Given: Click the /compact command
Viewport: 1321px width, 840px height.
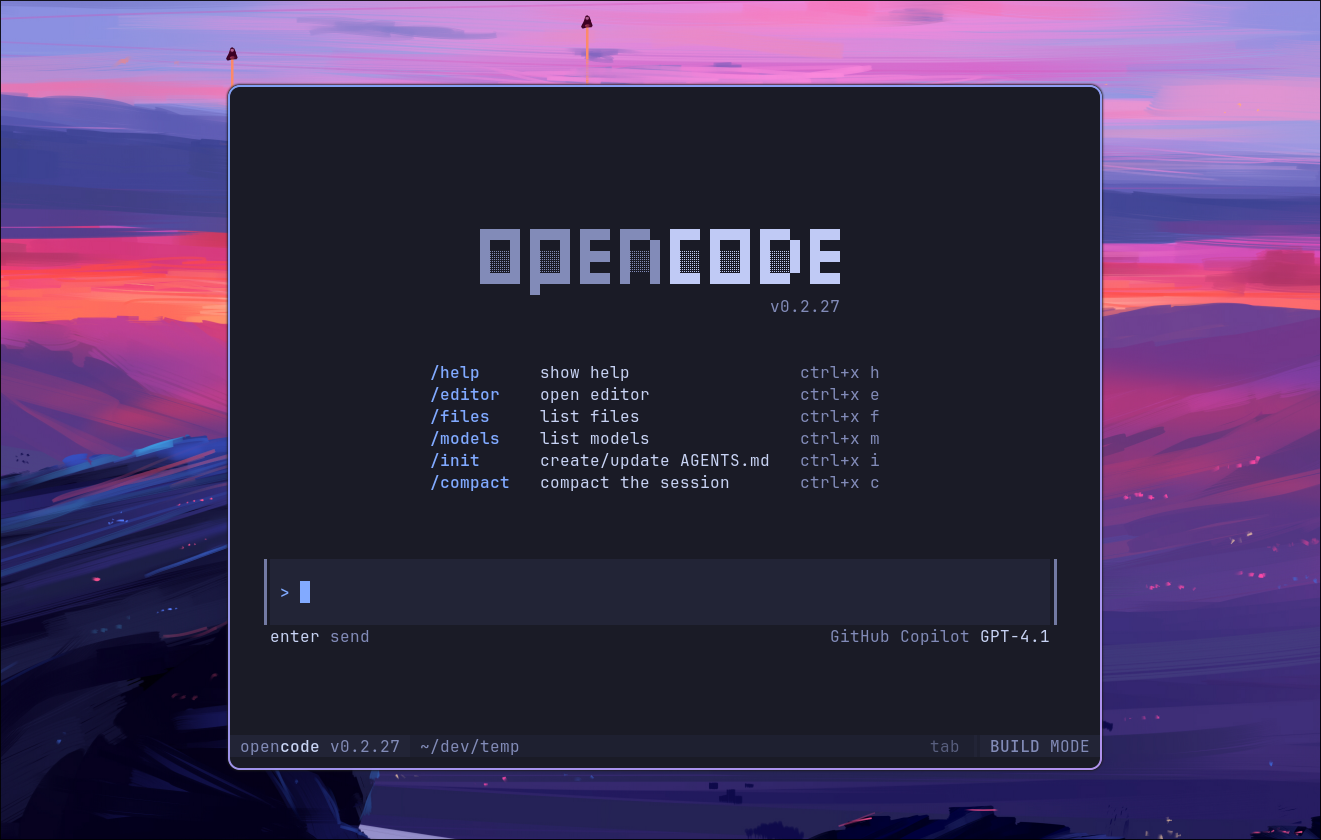Looking at the screenshot, I should 470,483.
